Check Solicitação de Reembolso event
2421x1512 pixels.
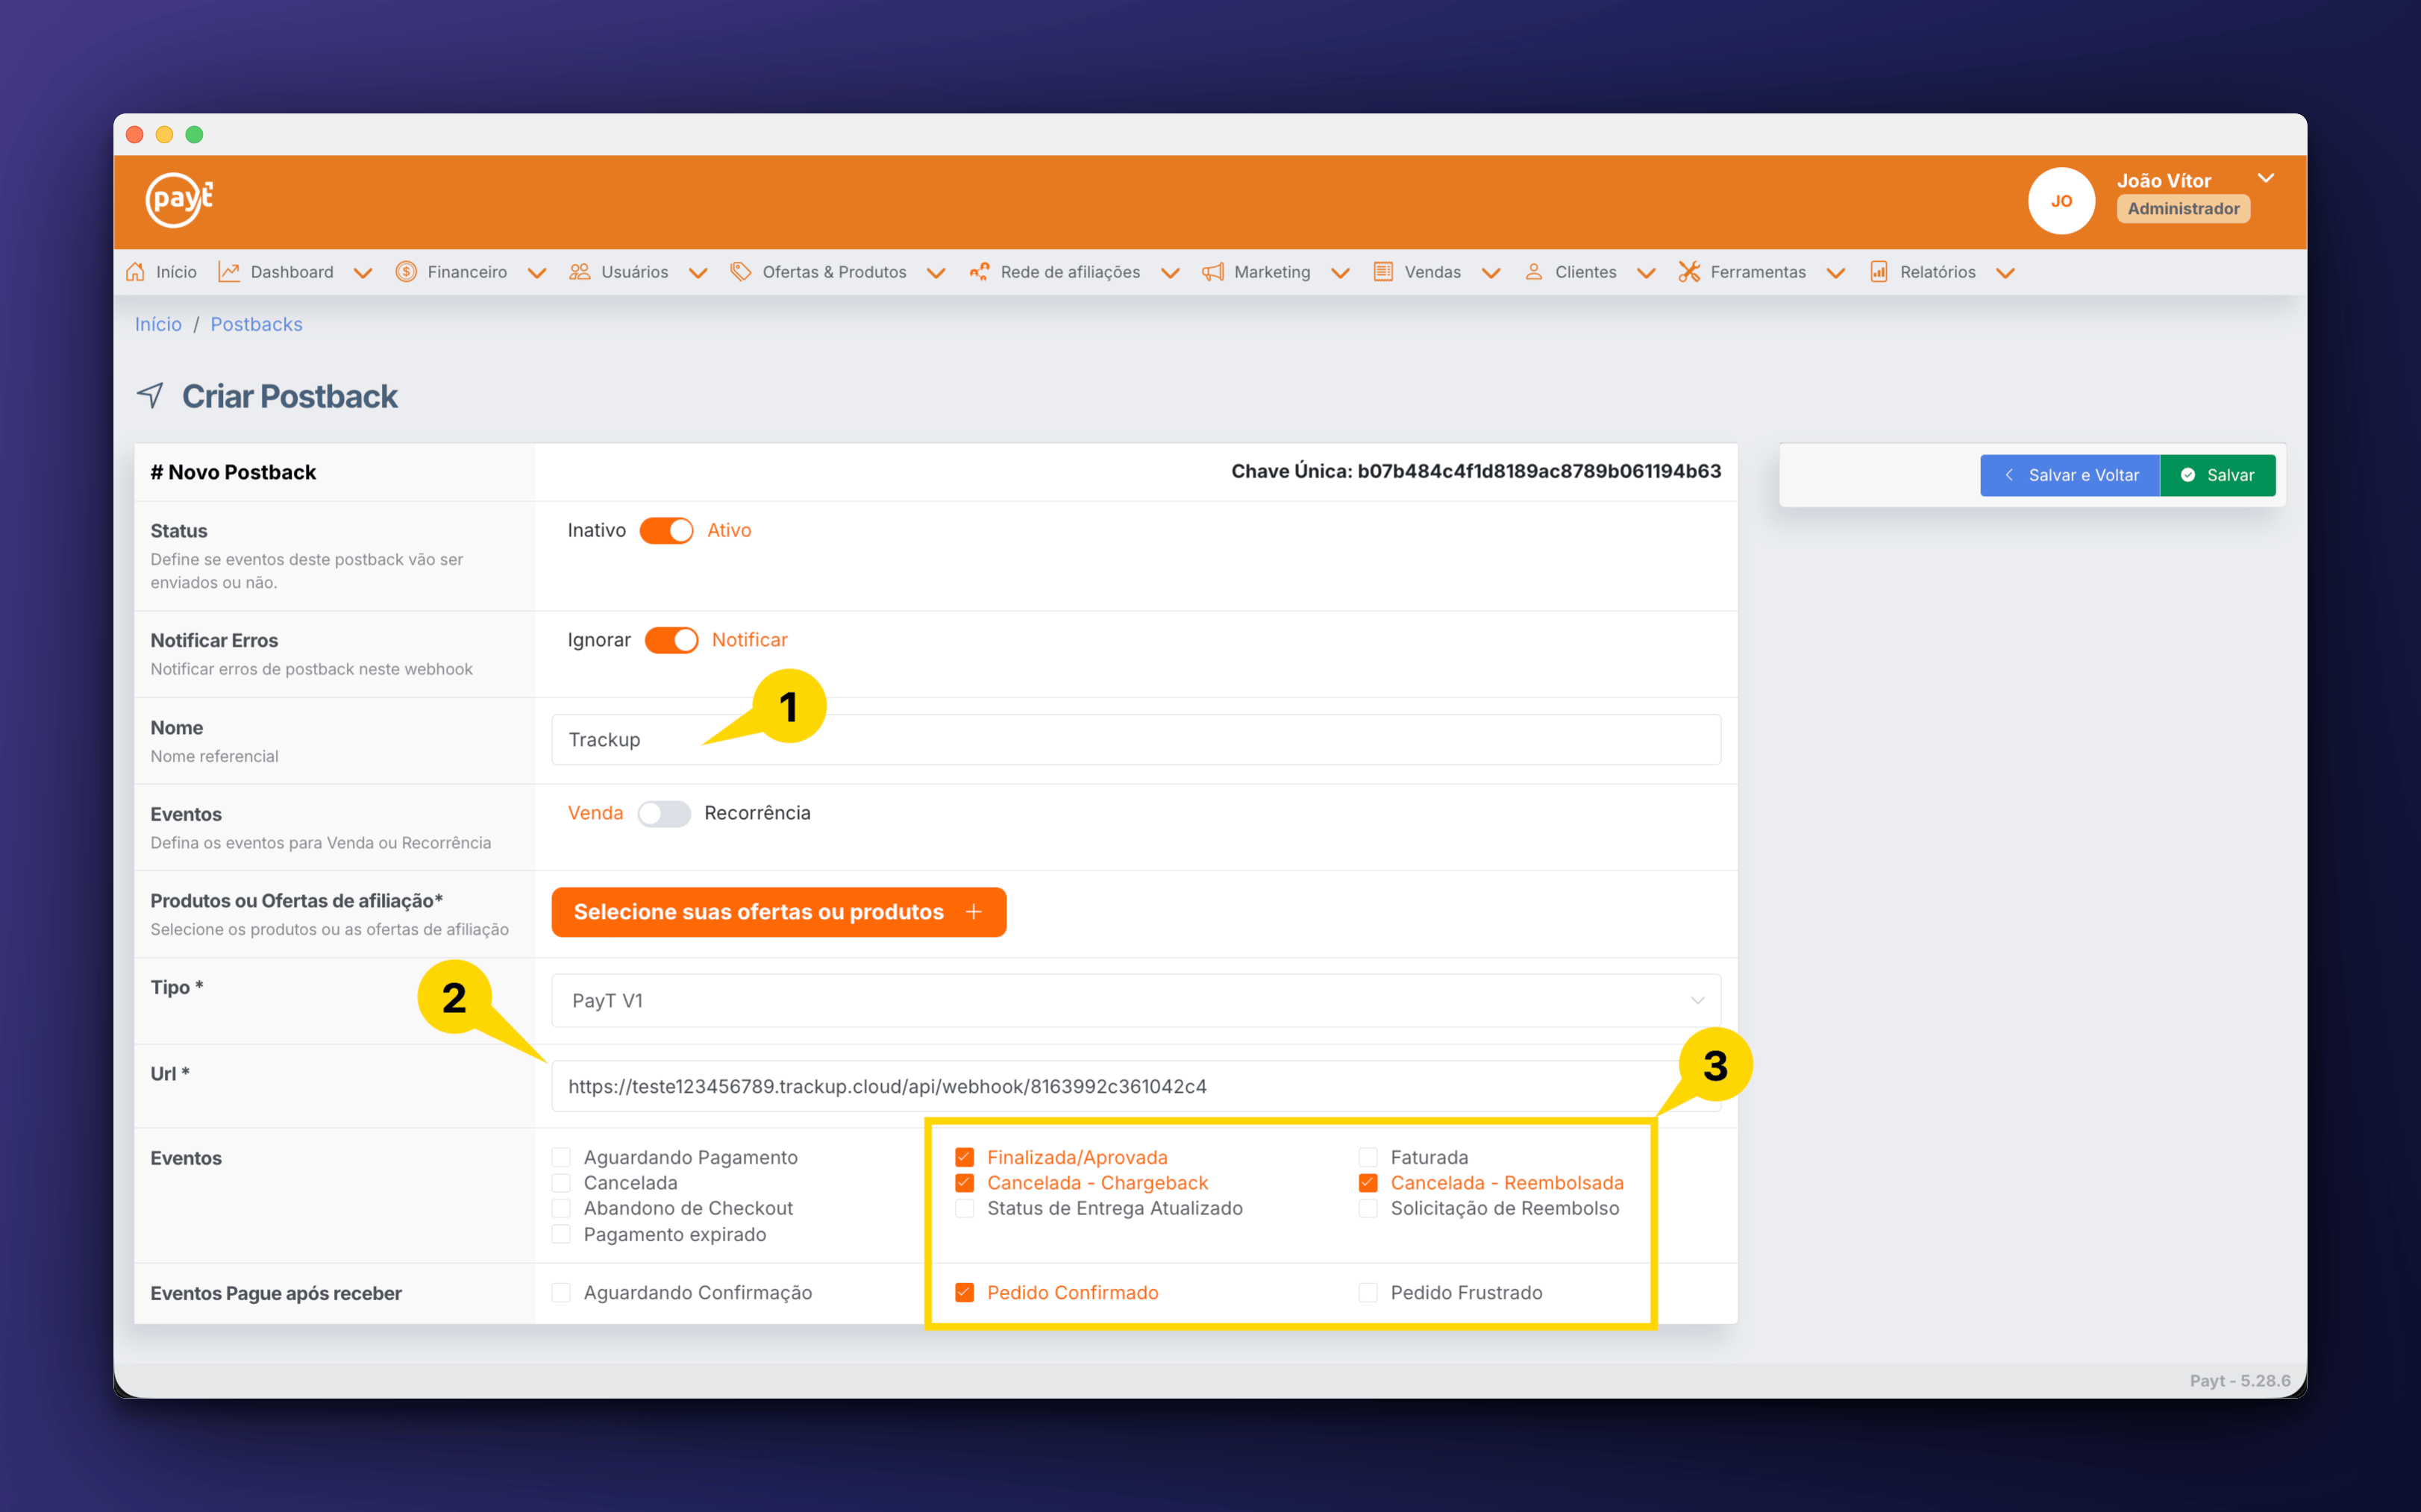(x=1368, y=1208)
